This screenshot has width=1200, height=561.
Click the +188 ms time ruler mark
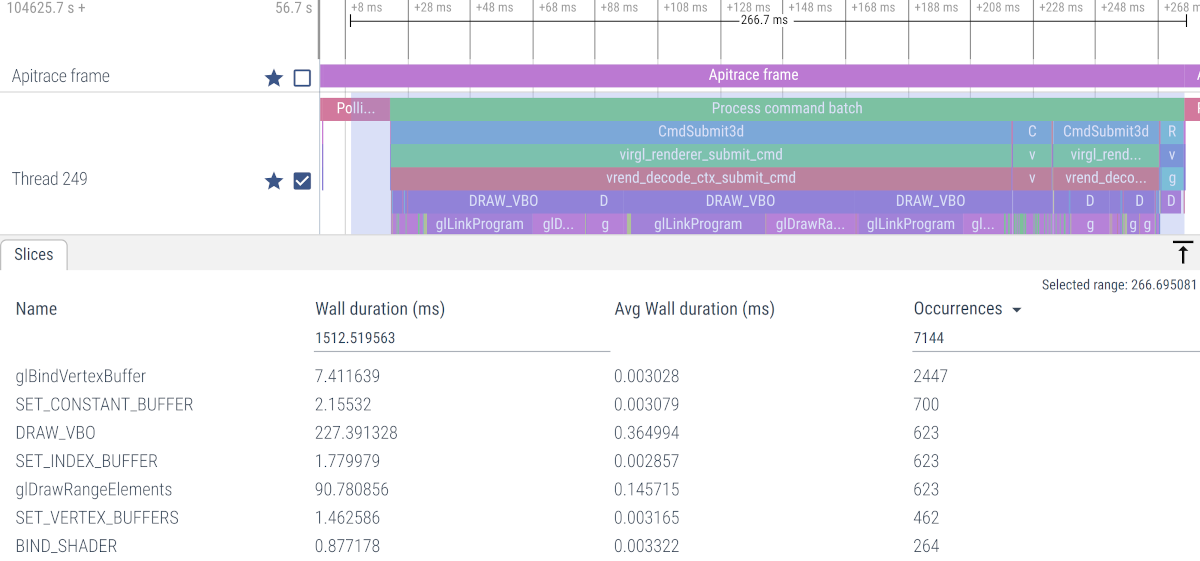point(935,7)
